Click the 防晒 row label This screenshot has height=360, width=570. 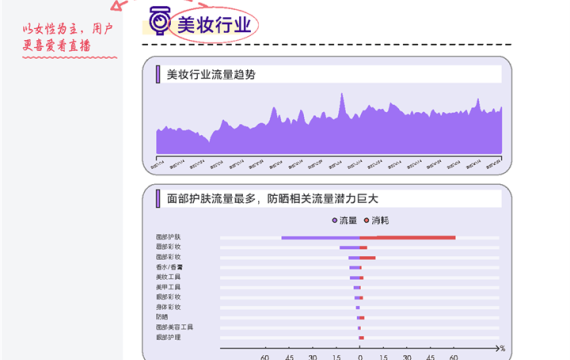click(162, 317)
